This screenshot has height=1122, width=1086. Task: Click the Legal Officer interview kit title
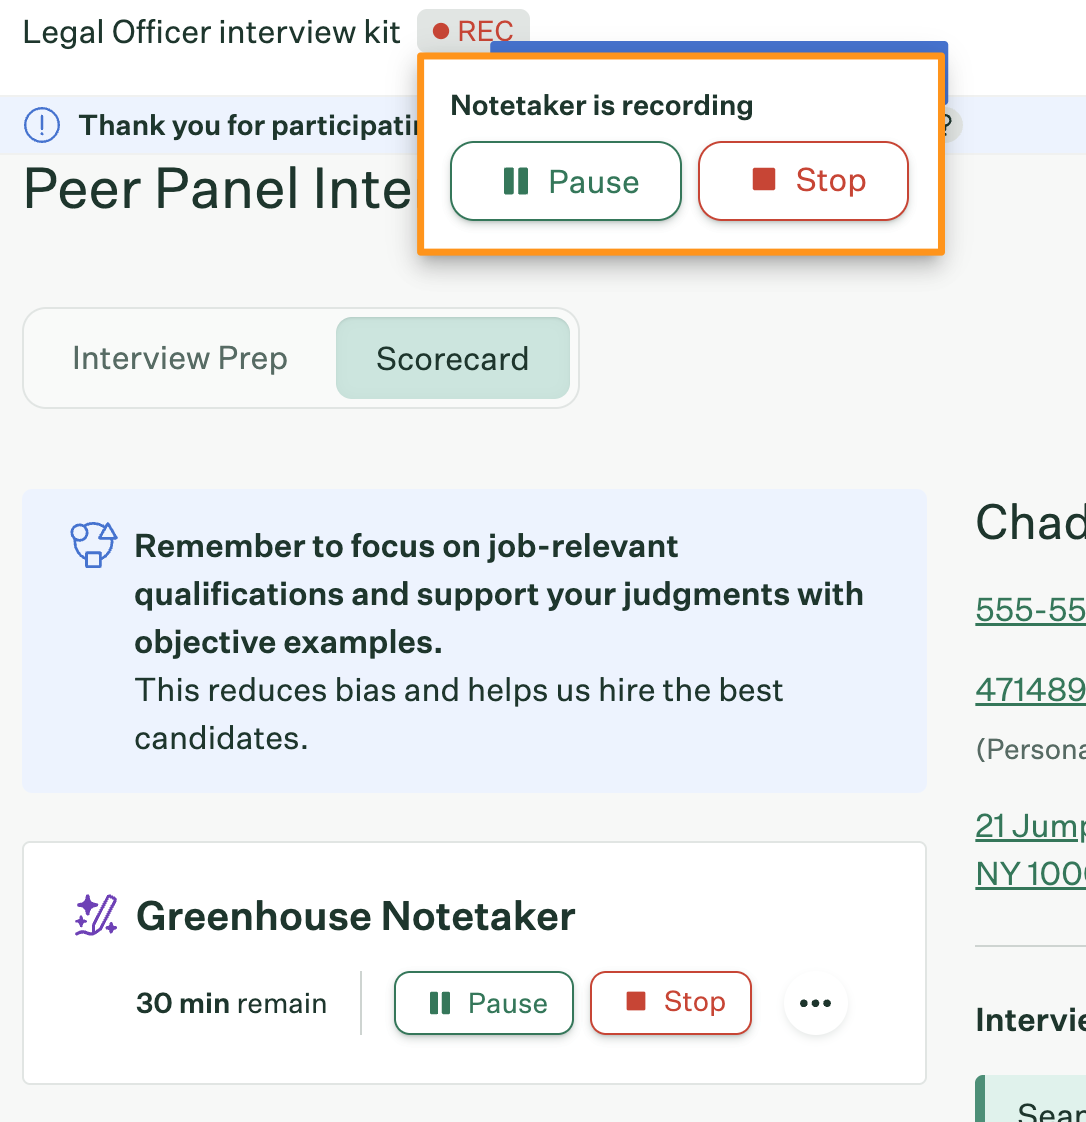212,32
